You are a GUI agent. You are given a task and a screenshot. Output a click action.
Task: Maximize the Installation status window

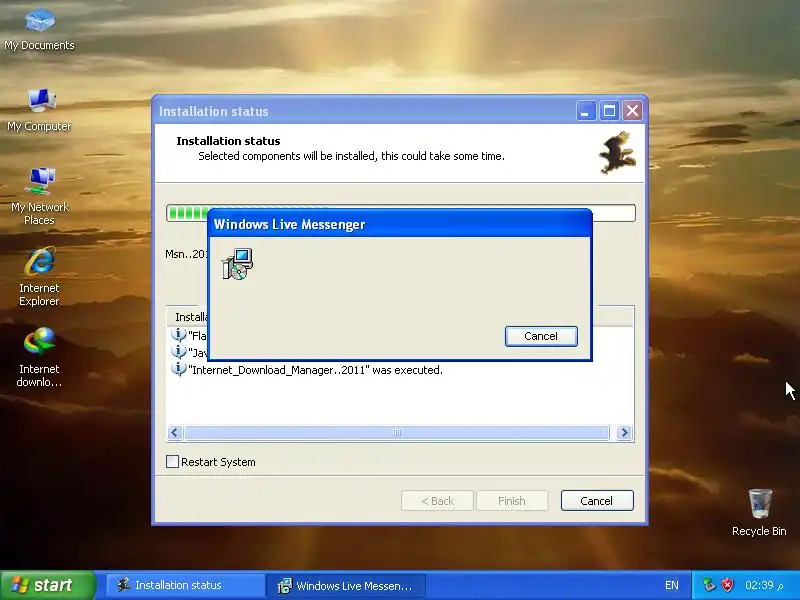[x=609, y=111]
